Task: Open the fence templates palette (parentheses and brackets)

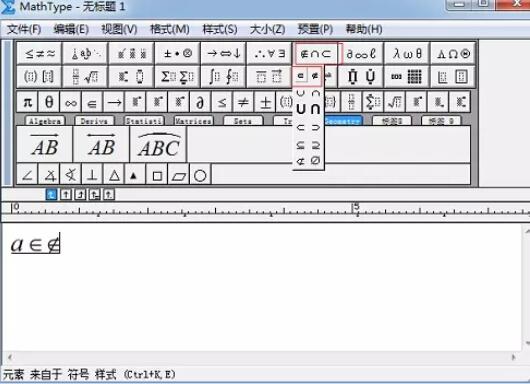Action: click(x=40, y=77)
